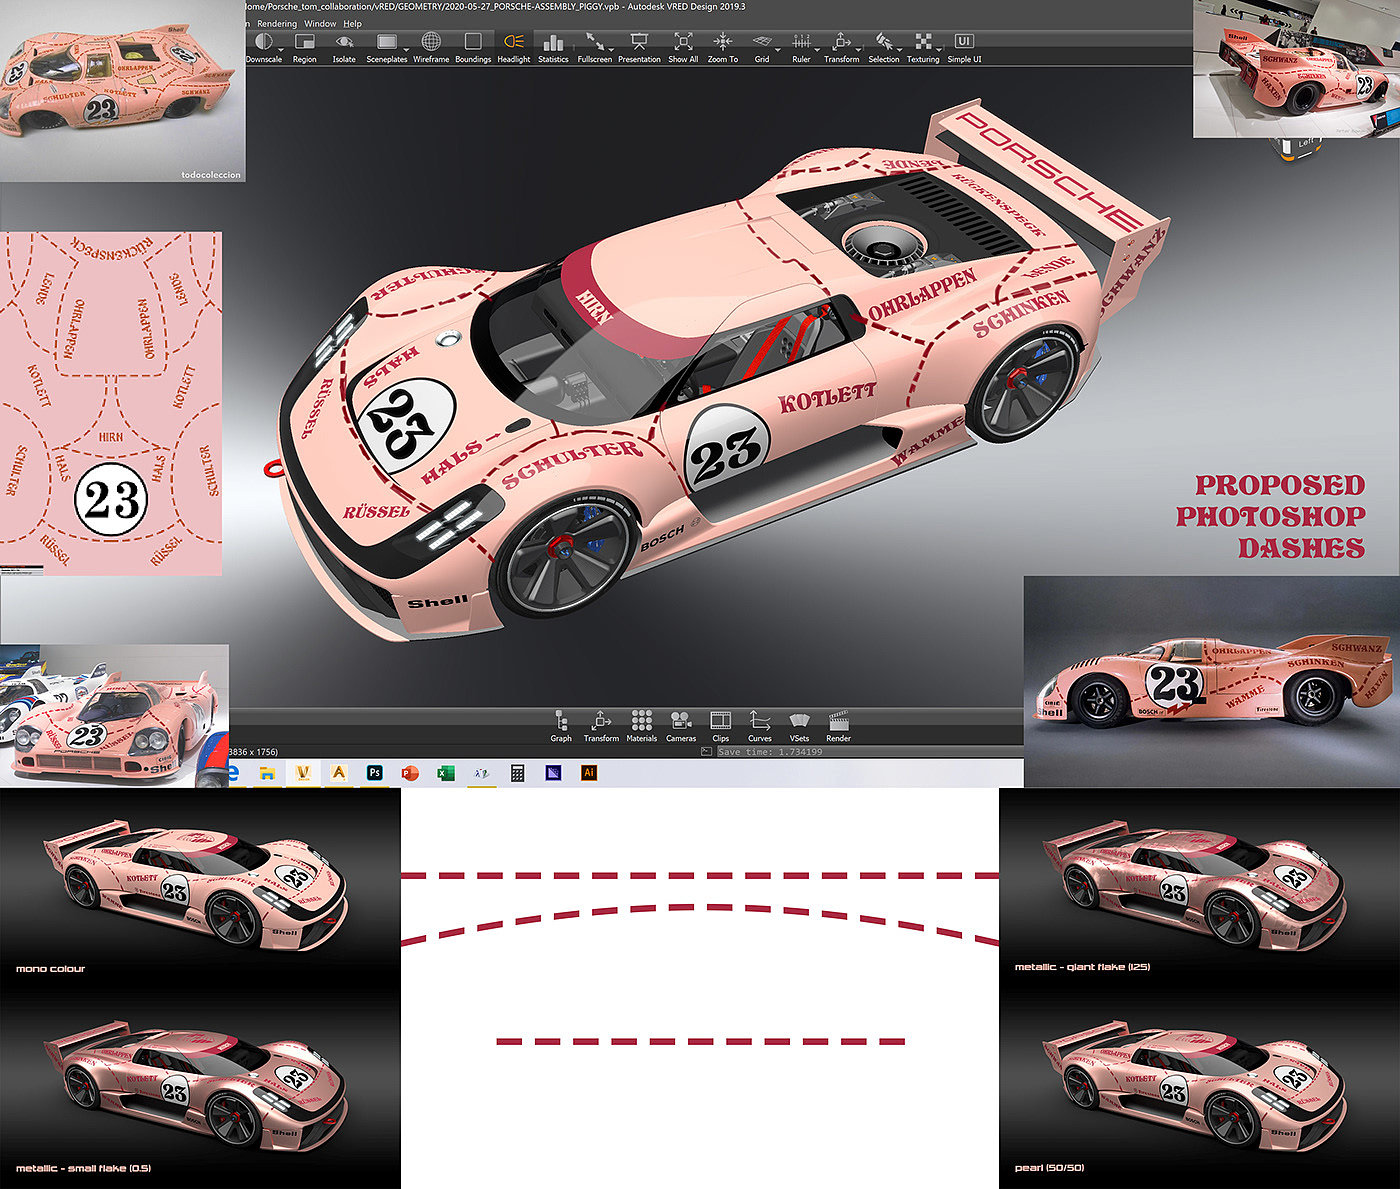Click the Render clapperboard icon
1400x1189 pixels.
click(x=838, y=722)
